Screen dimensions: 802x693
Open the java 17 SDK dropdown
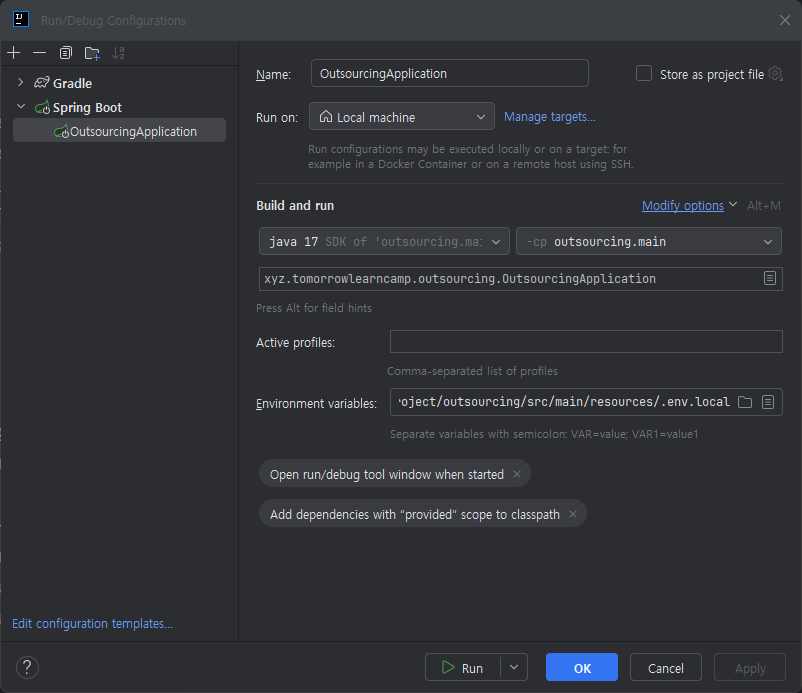(x=384, y=241)
